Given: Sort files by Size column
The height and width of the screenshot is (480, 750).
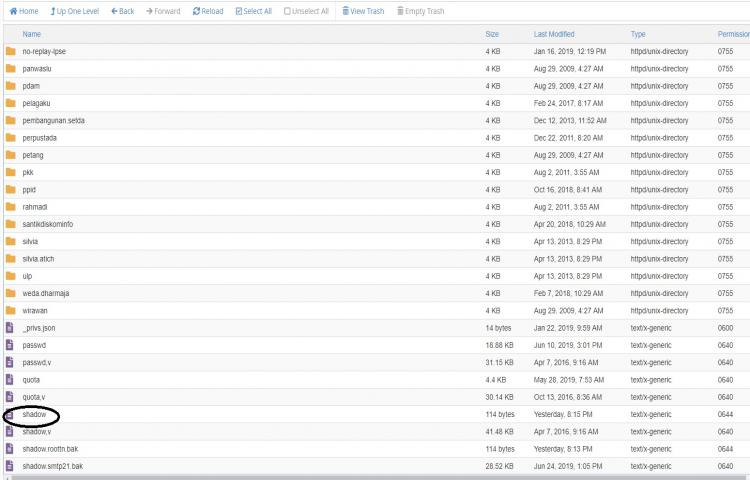Looking at the screenshot, I should point(491,34).
